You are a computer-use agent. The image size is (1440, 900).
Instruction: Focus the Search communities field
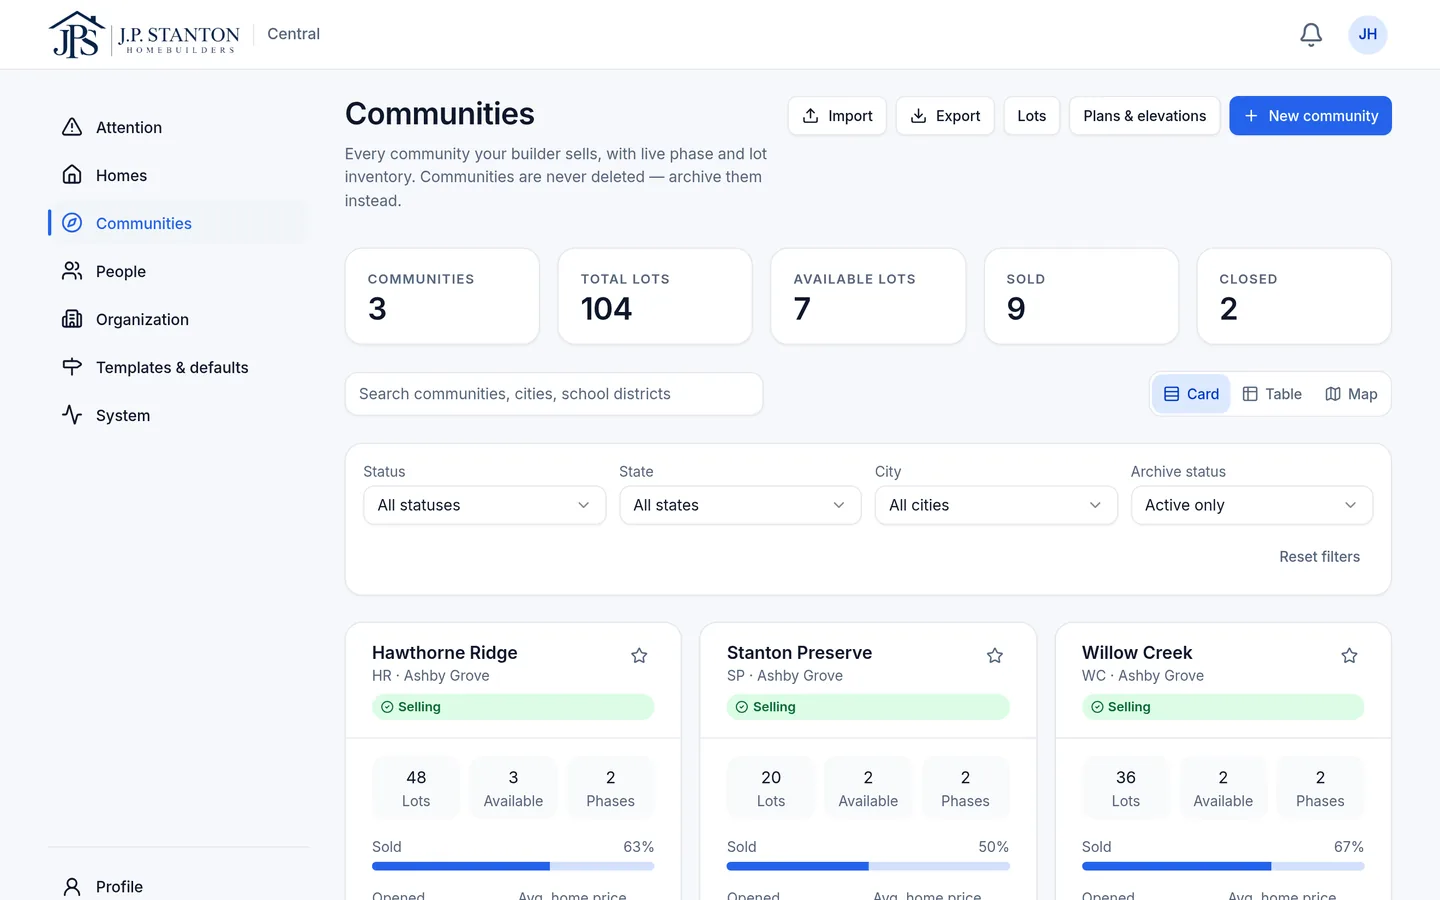coord(554,394)
